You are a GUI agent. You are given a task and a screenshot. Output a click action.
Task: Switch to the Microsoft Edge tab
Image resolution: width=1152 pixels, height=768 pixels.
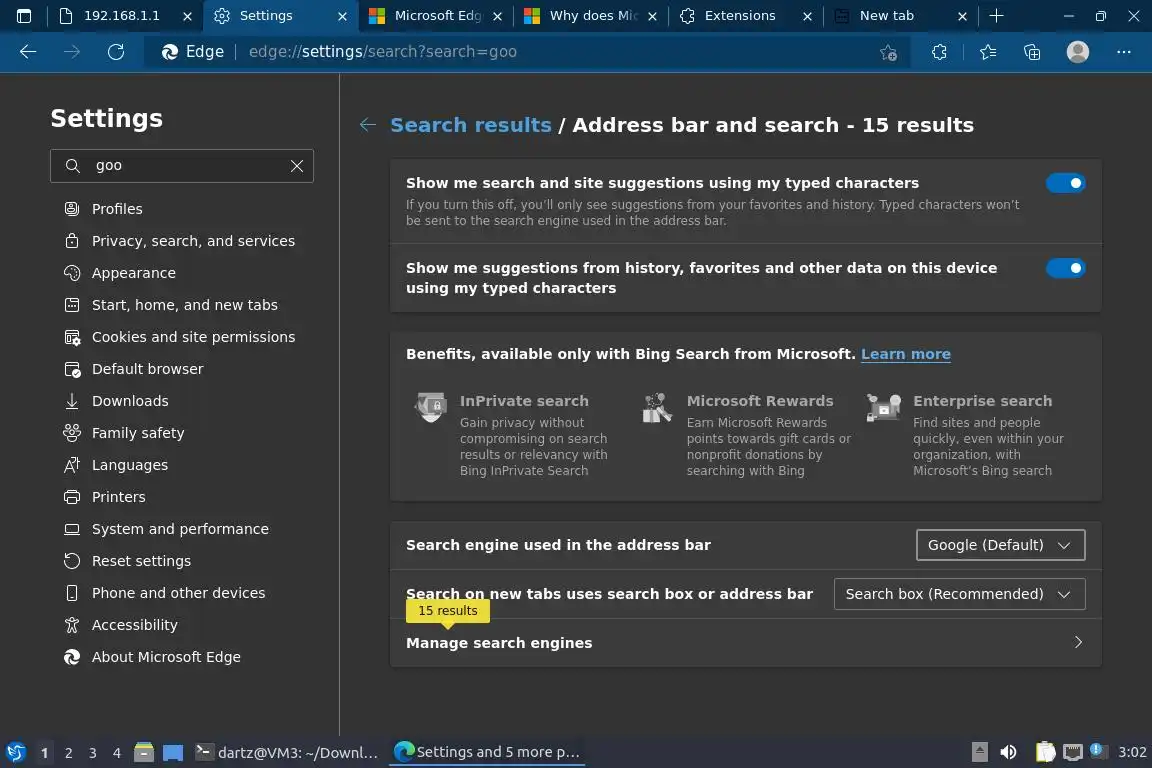[438, 15]
